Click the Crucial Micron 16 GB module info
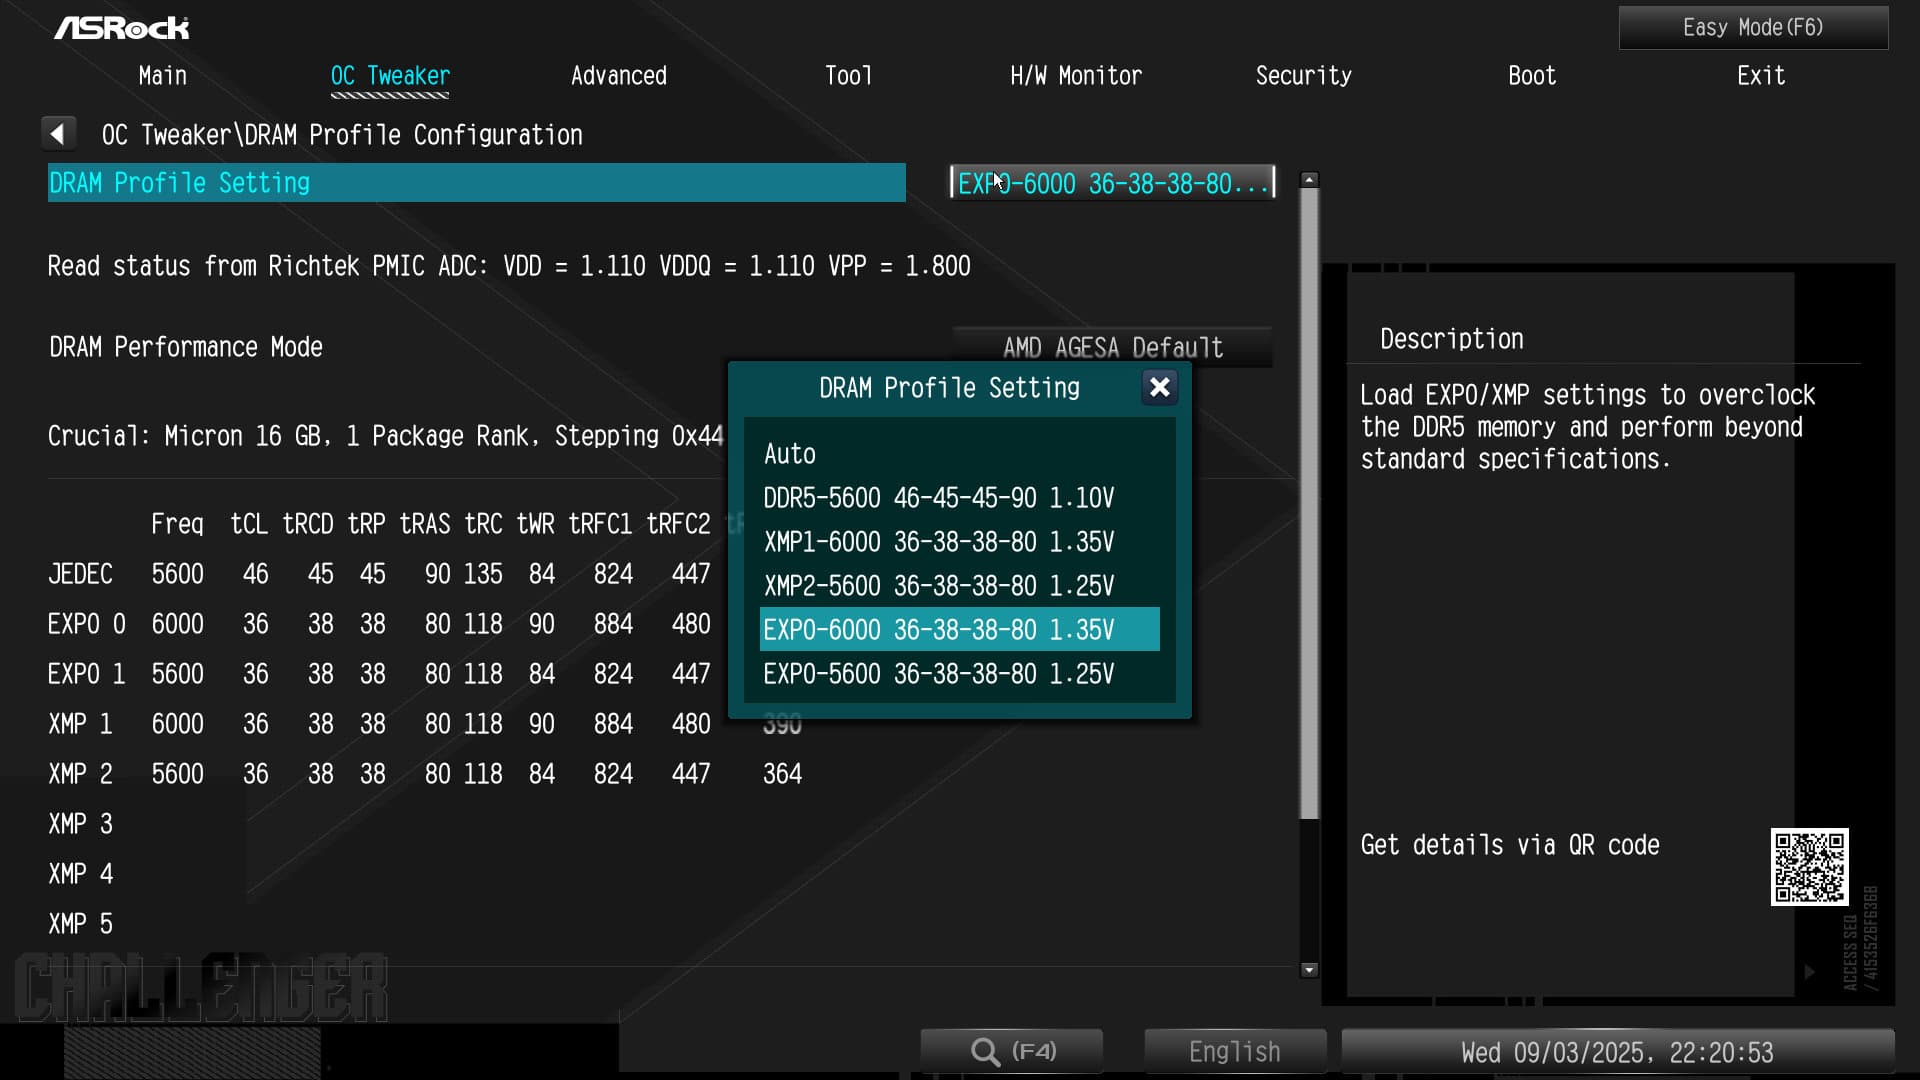The width and height of the screenshot is (1920, 1080). point(385,436)
